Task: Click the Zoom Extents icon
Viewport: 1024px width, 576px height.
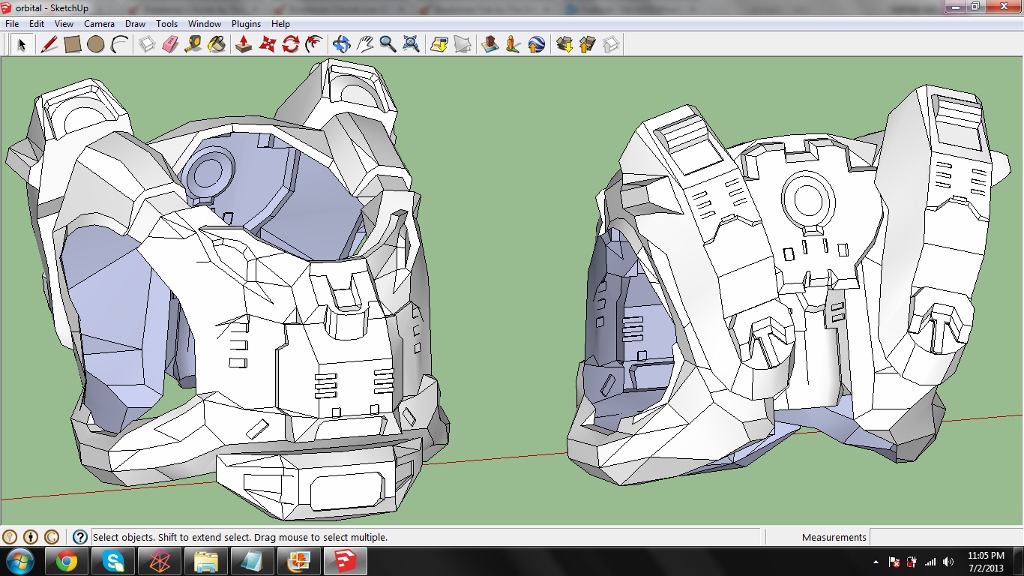Action: (x=411, y=44)
